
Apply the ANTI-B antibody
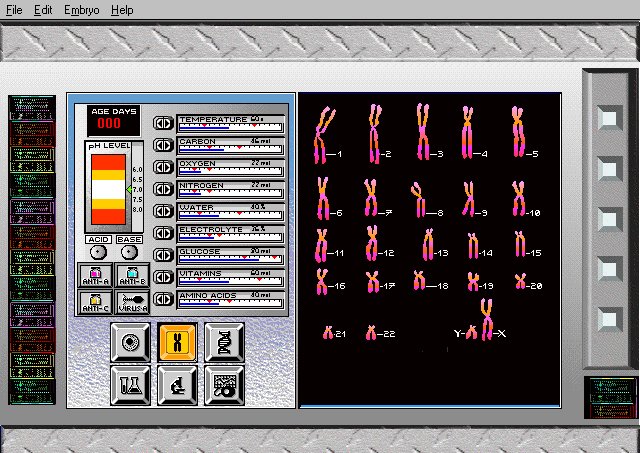coord(132,275)
